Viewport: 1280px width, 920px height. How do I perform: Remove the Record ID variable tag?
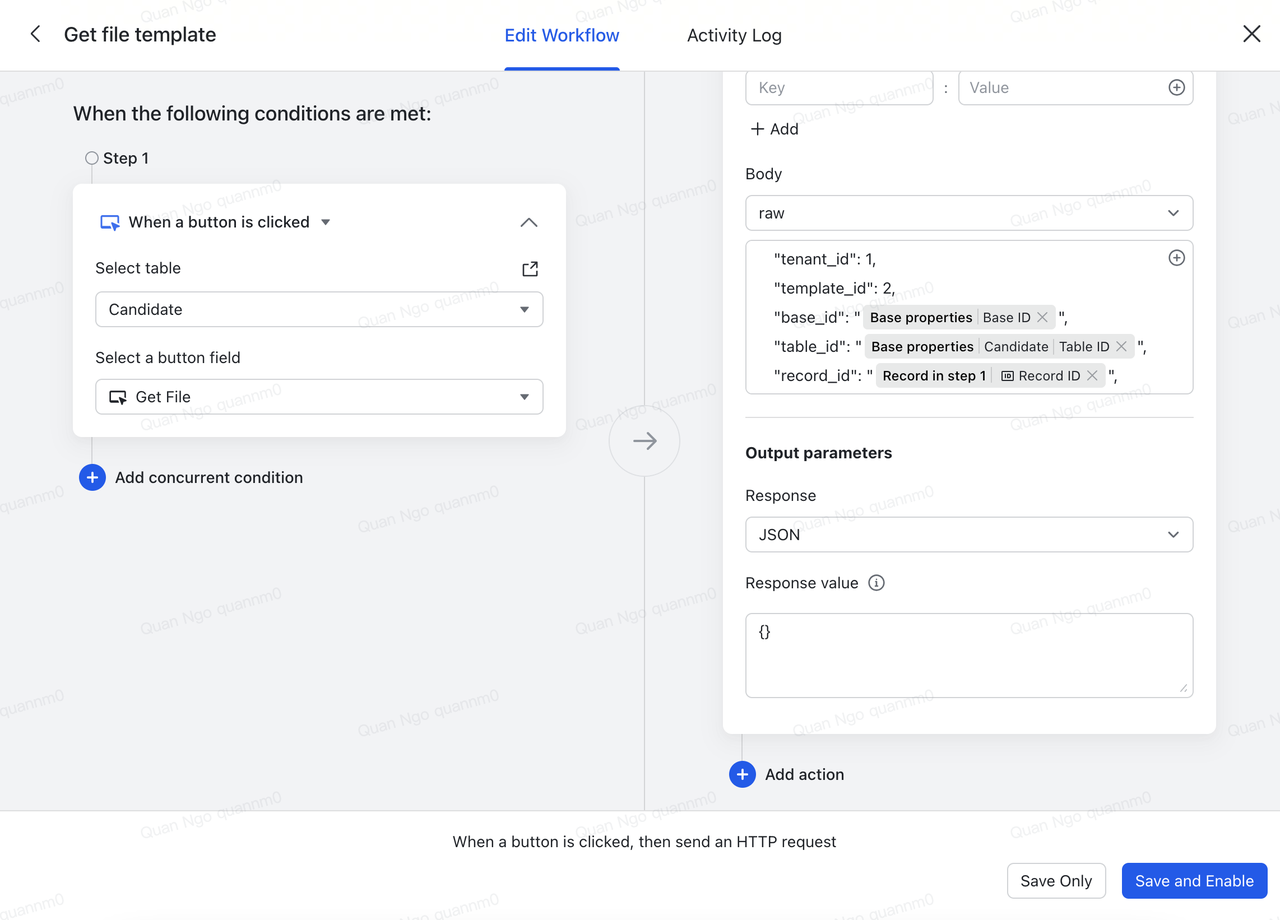pos(1092,375)
